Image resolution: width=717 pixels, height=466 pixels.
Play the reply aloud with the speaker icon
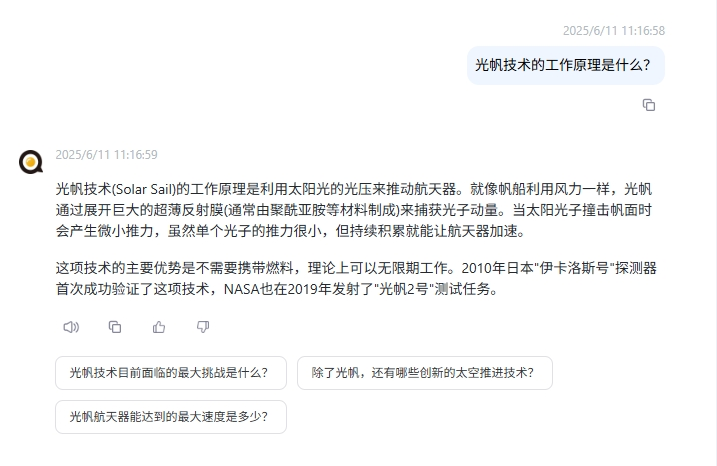click(x=71, y=327)
